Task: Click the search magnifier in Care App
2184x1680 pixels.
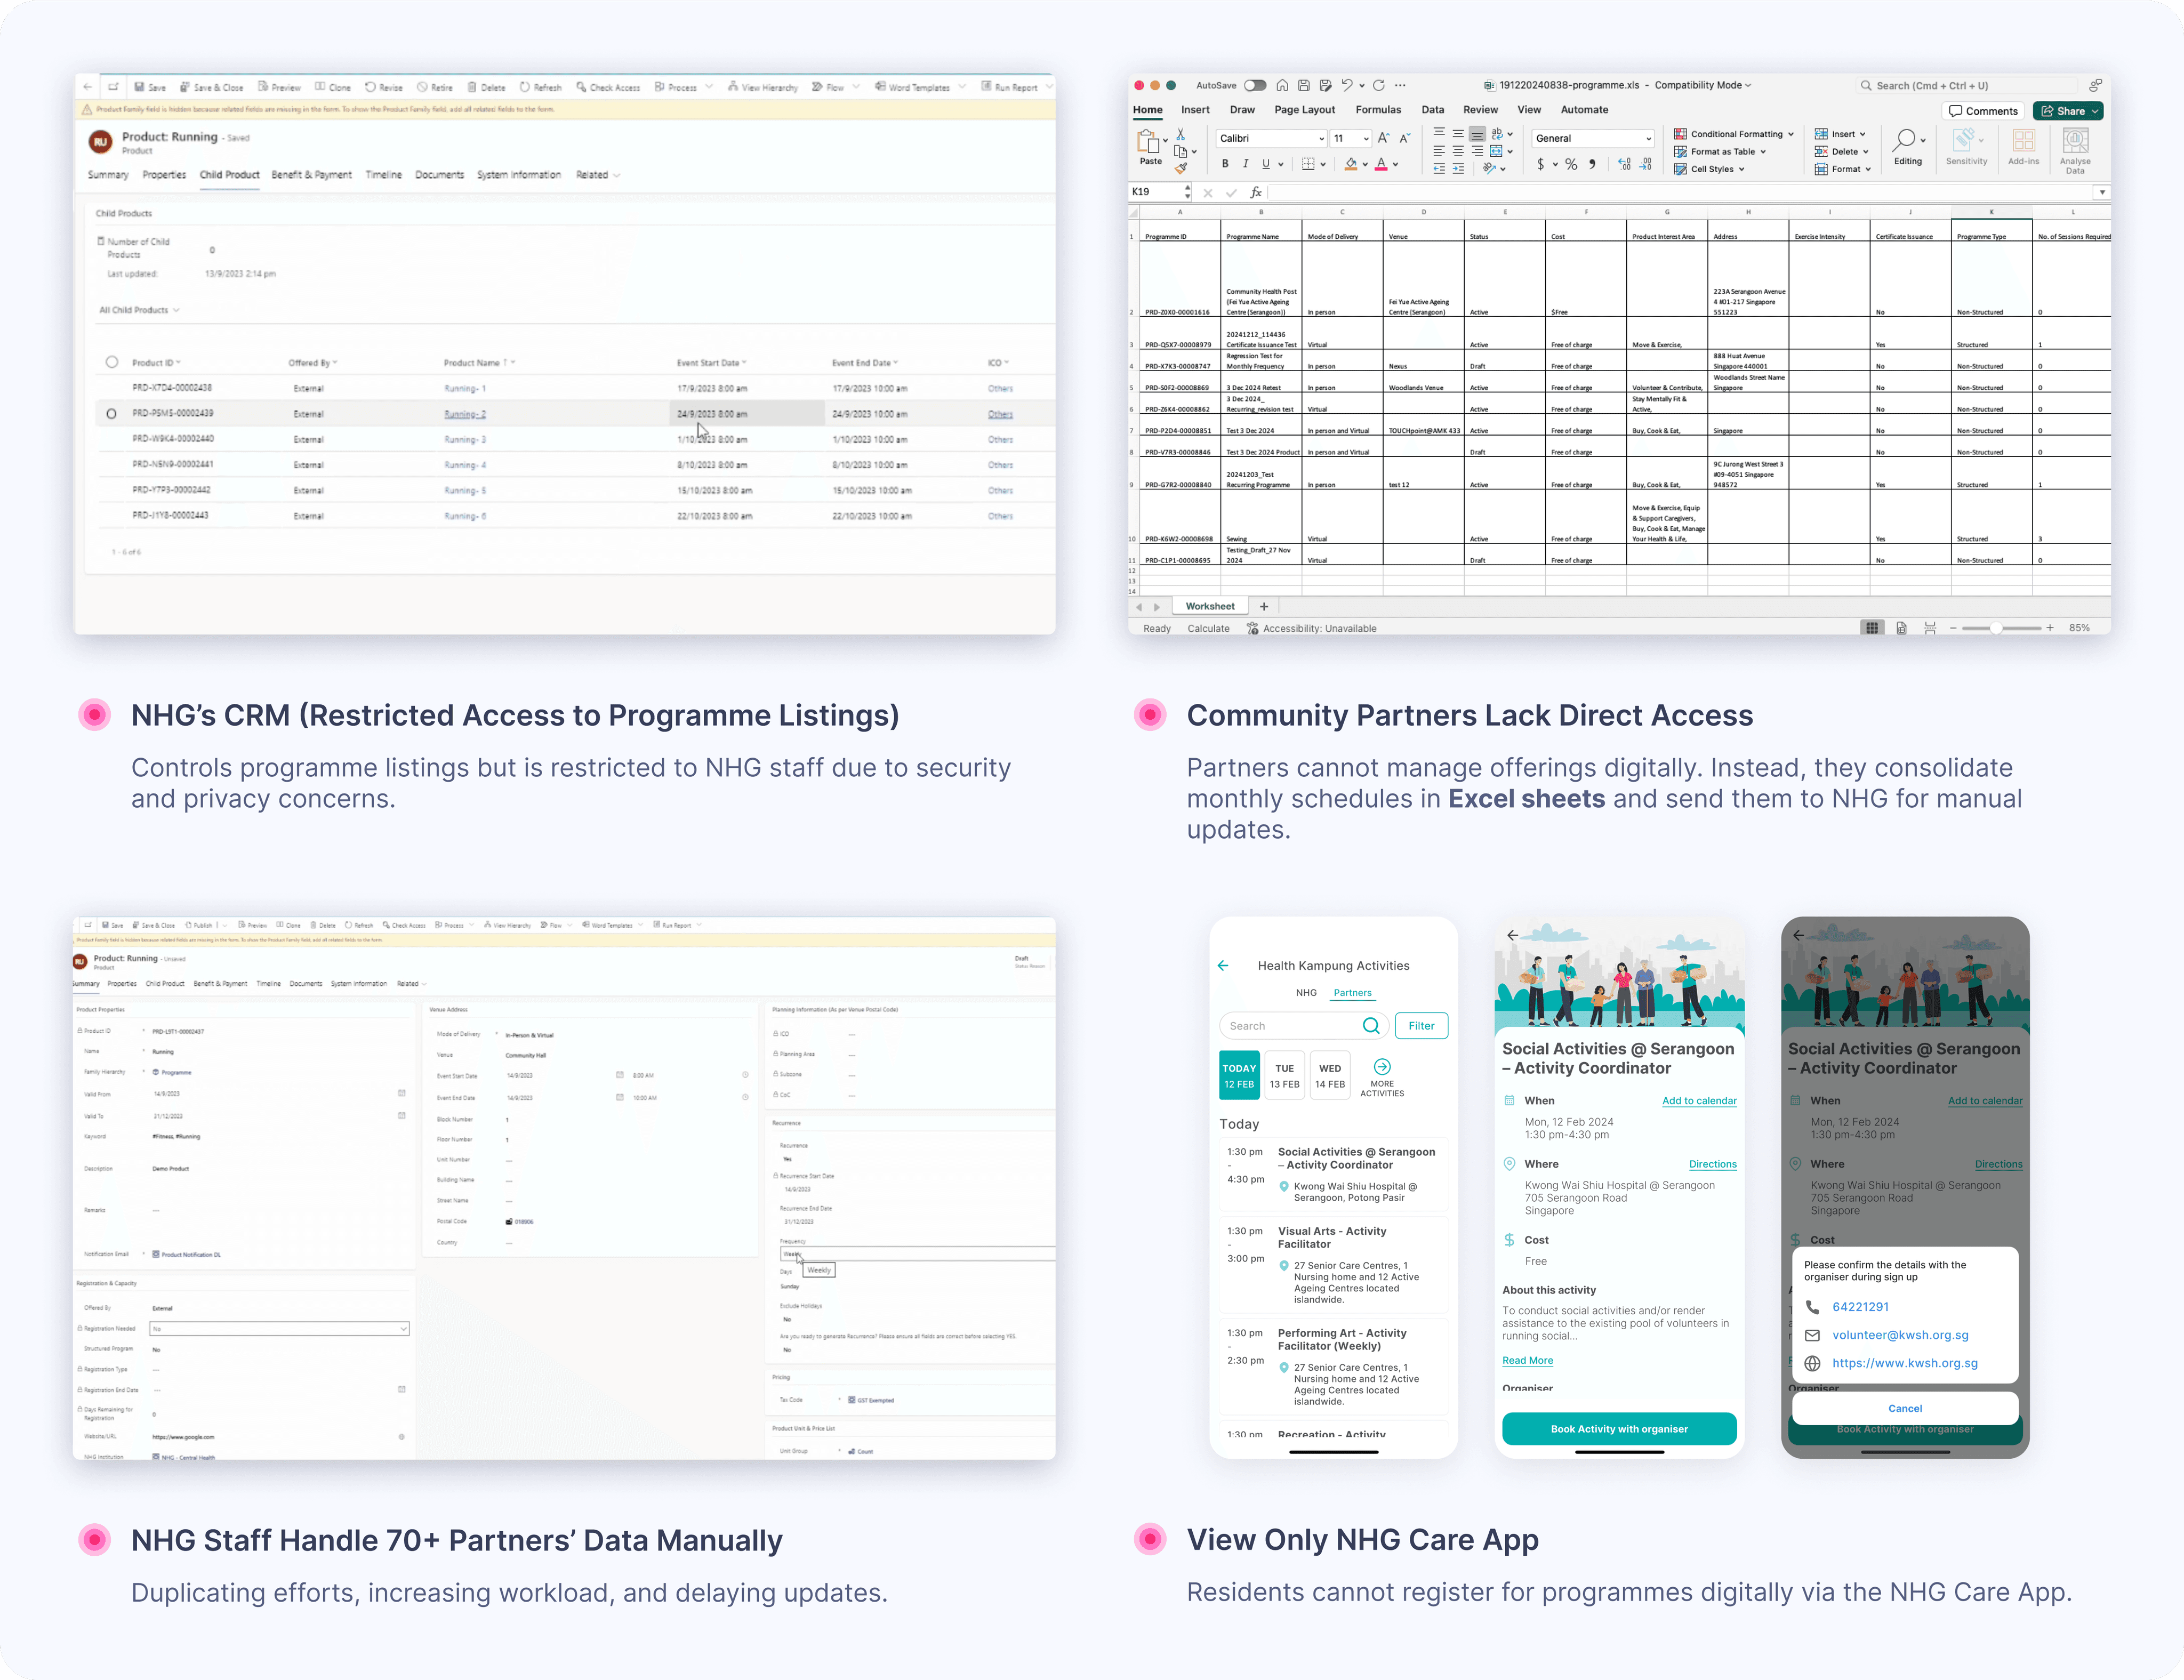Action: click(1371, 1026)
